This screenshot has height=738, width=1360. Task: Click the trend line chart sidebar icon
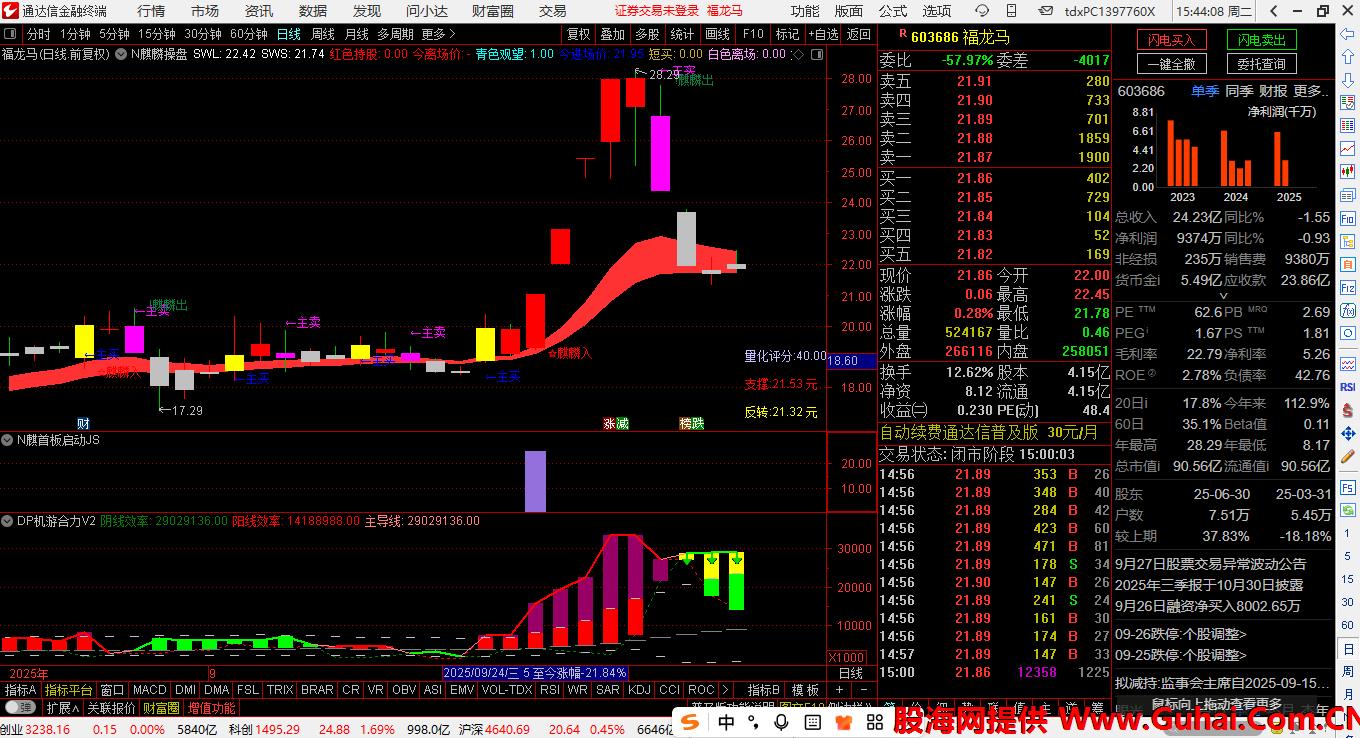(x=1347, y=150)
